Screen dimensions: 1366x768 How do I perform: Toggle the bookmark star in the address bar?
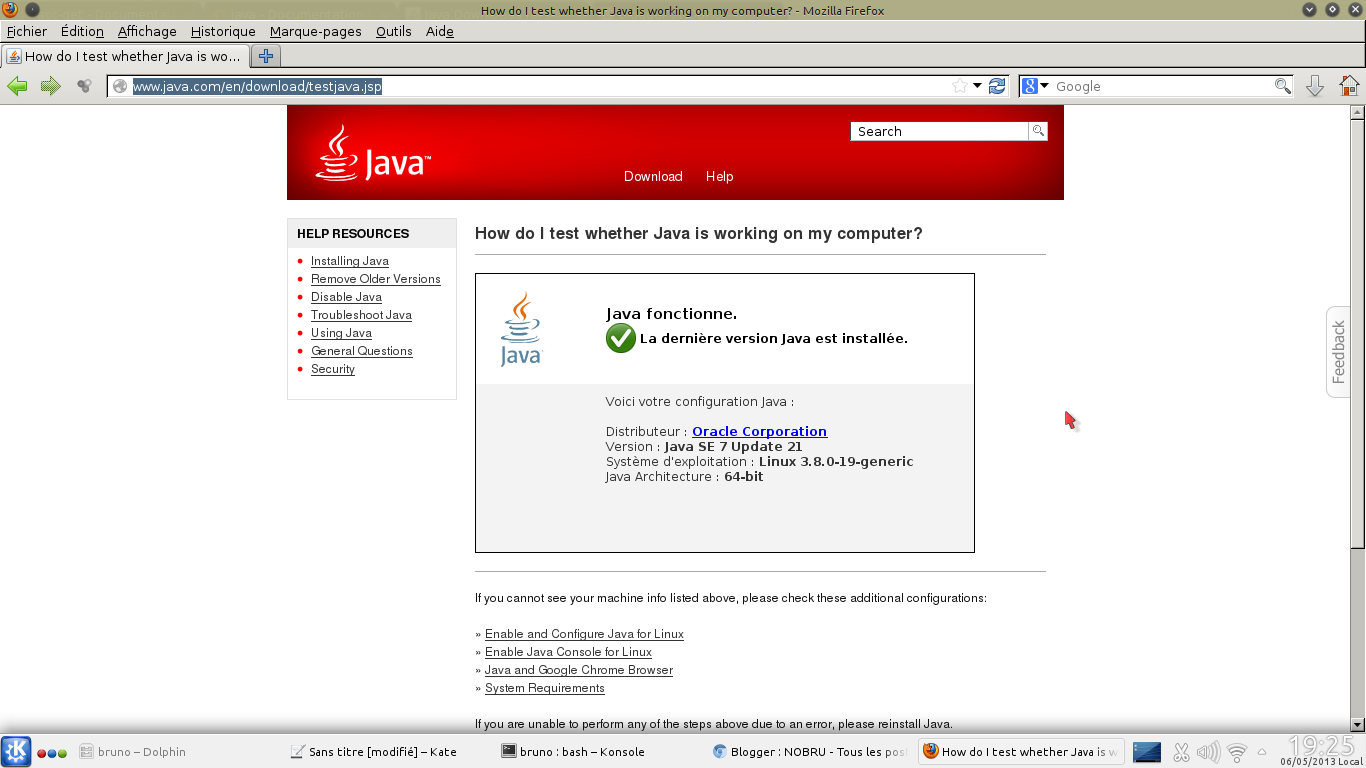coord(958,86)
